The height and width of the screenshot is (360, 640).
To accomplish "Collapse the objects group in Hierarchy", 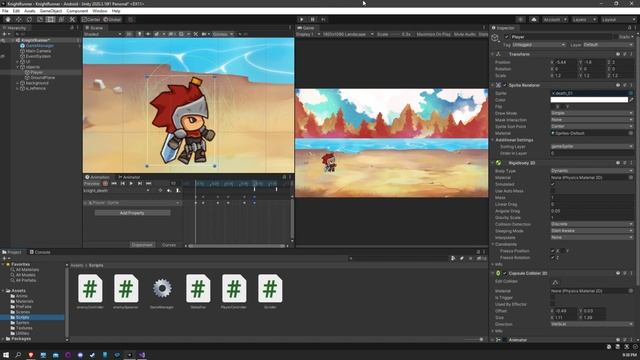I will [18, 67].
